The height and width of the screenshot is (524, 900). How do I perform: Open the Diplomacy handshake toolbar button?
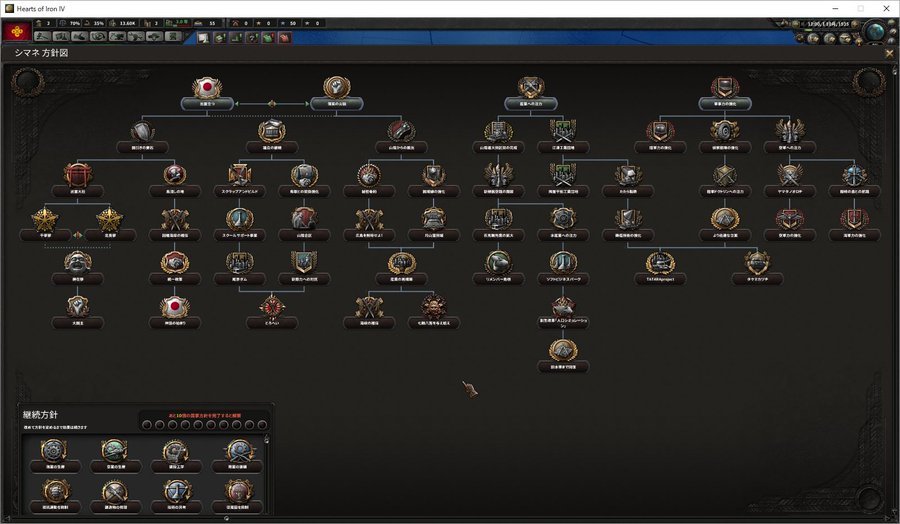click(80, 37)
